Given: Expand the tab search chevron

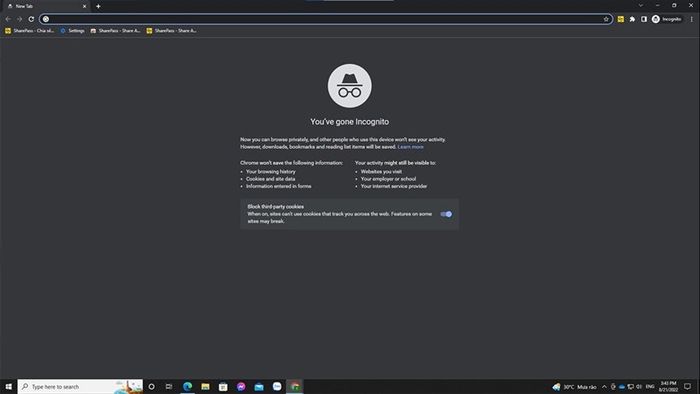Looking at the screenshot, I should tap(641, 5).
